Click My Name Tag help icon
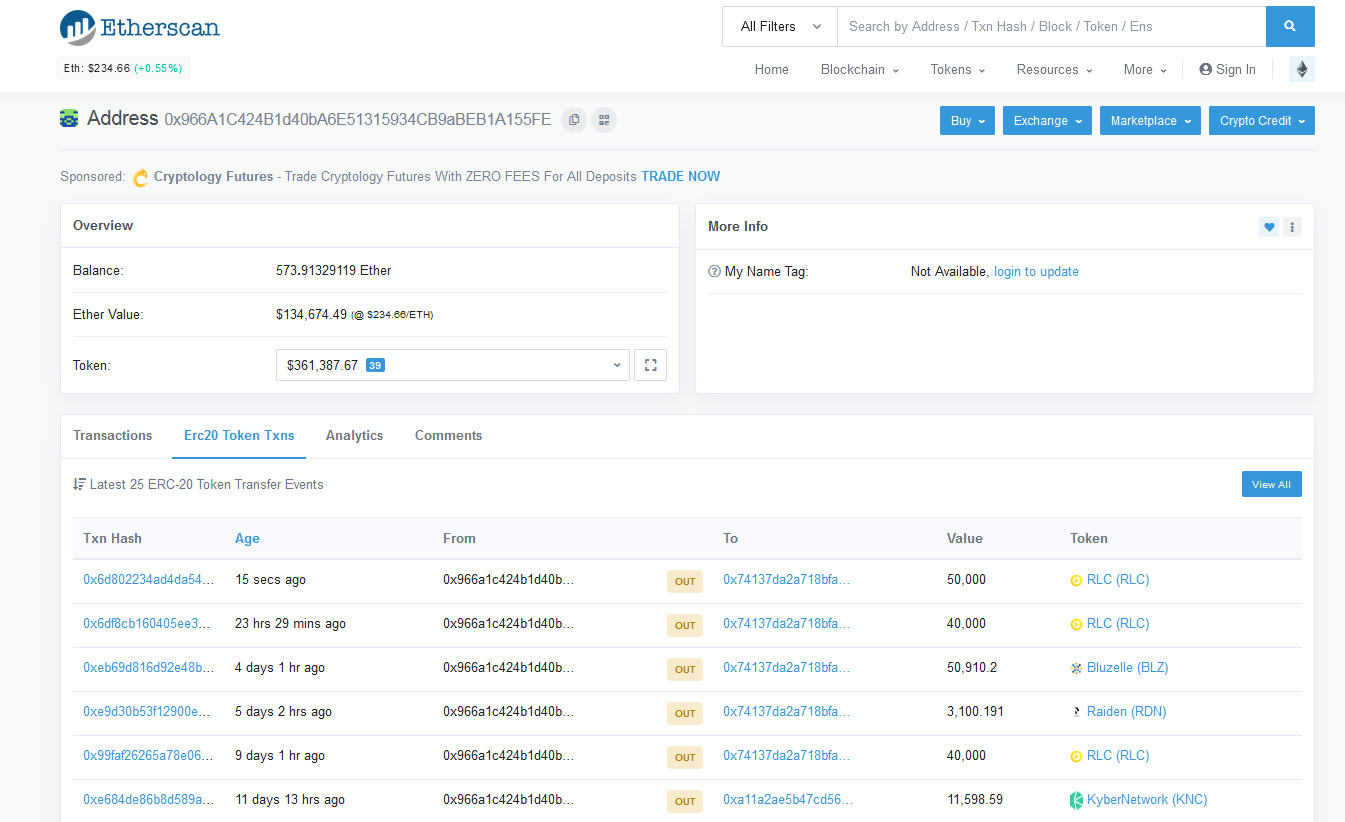The height and width of the screenshot is (822, 1345). [x=714, y=272]
